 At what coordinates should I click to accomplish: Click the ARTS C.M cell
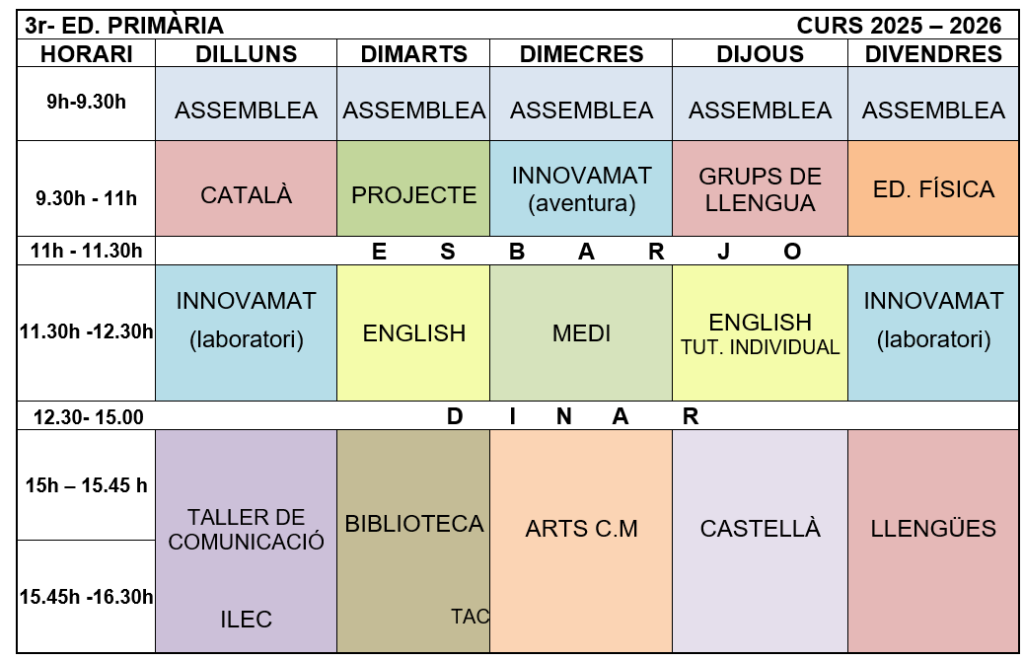click(x=581, y=528)
